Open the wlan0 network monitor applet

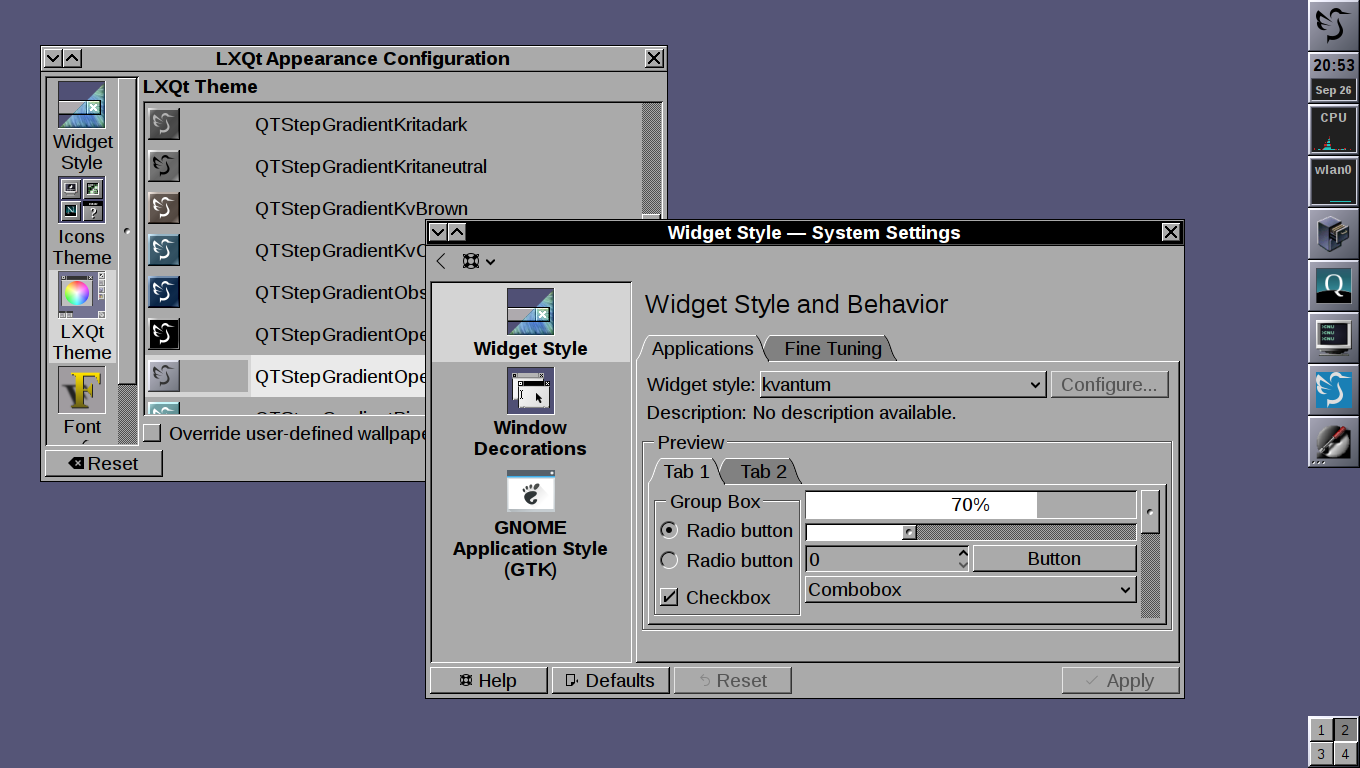pyautogui.click(x=1333, y=181)
